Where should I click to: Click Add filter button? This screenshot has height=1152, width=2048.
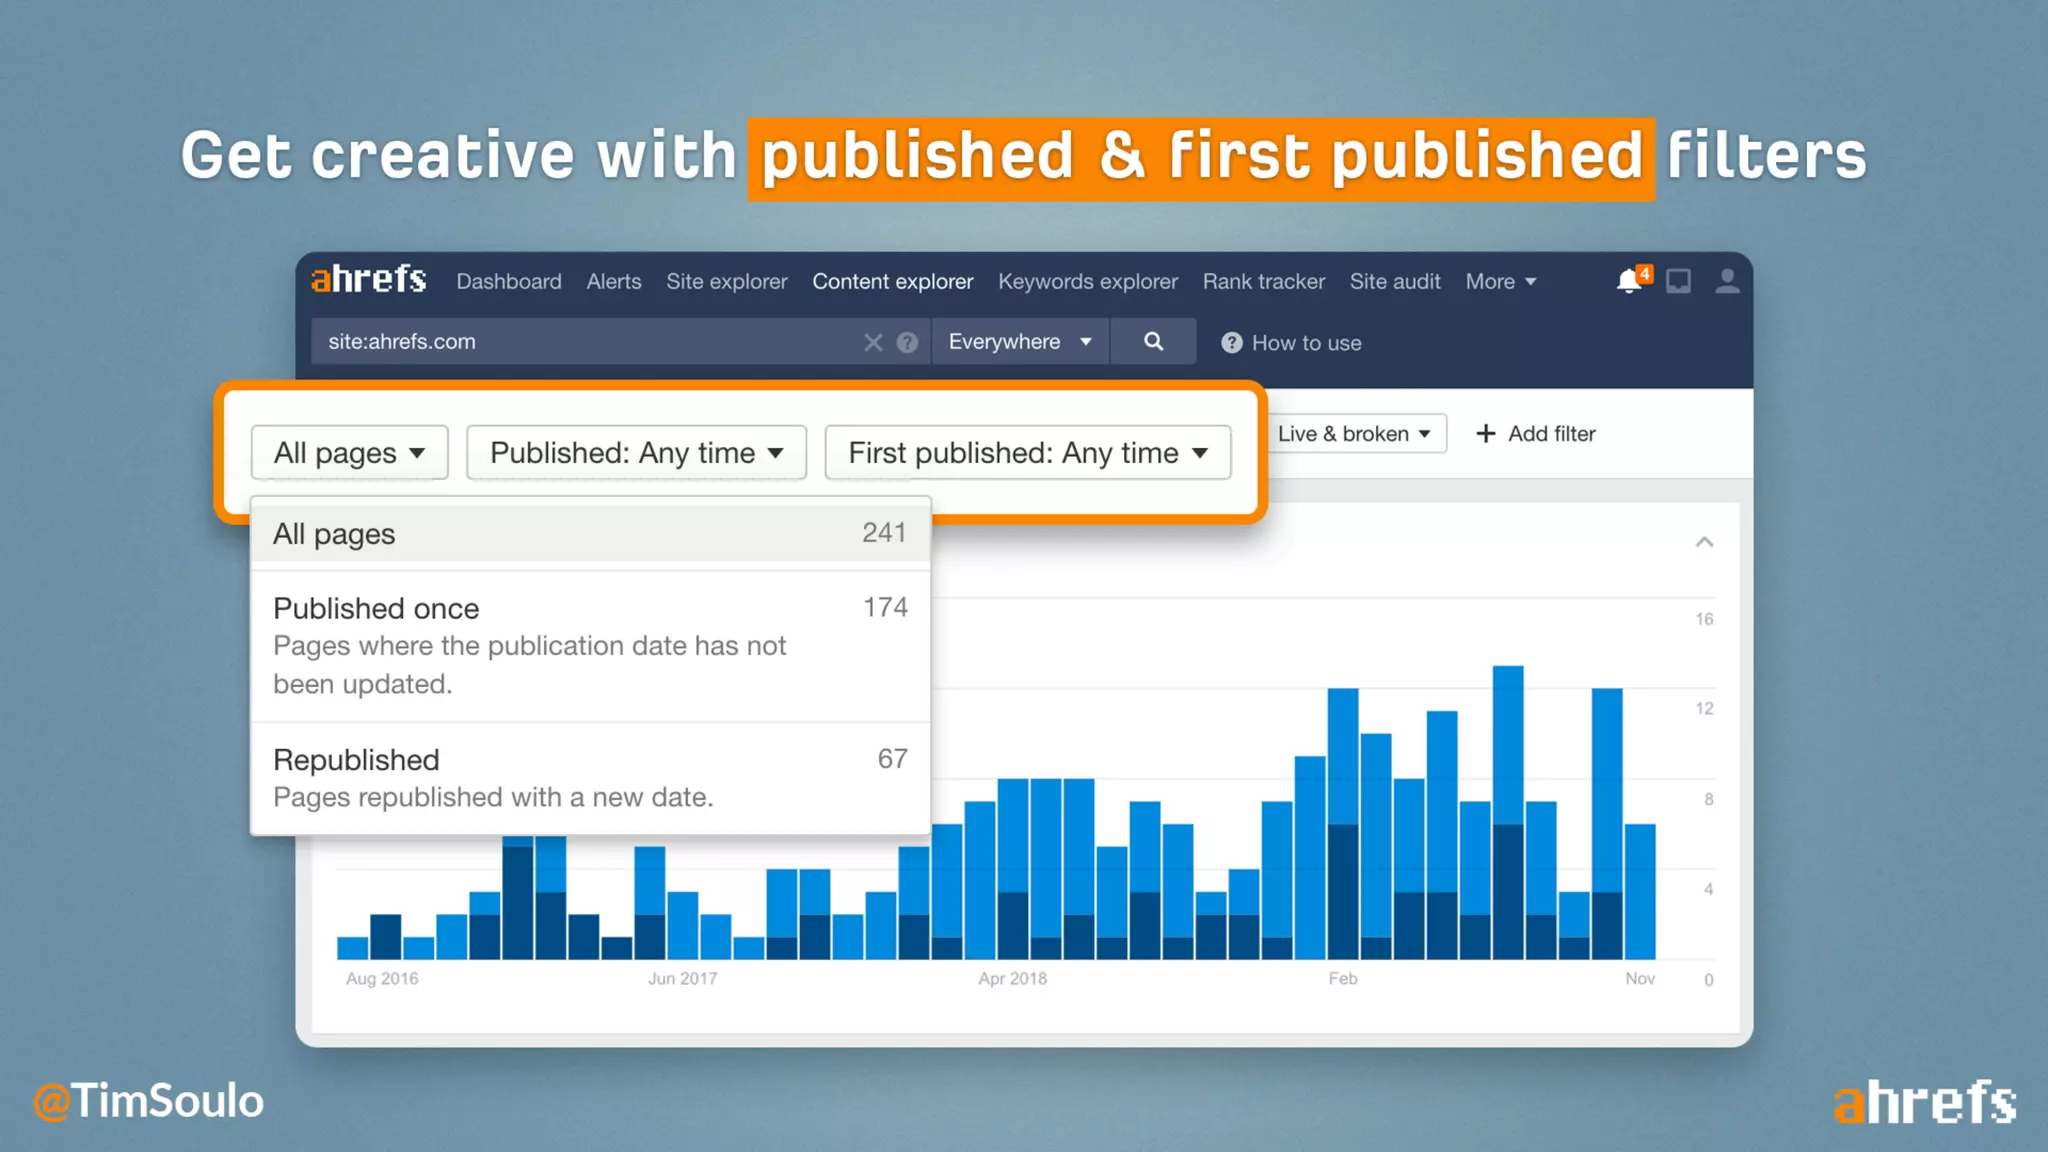coord(1536,434)
